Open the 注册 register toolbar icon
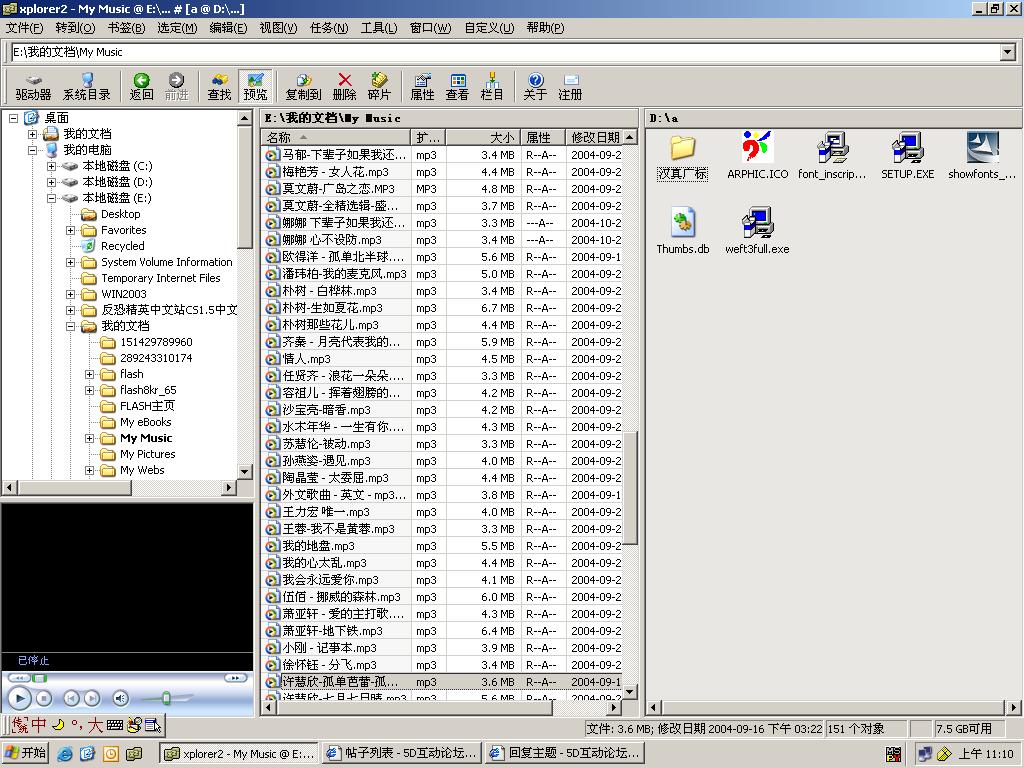1024x768 pixels. (x=570, y=87)
